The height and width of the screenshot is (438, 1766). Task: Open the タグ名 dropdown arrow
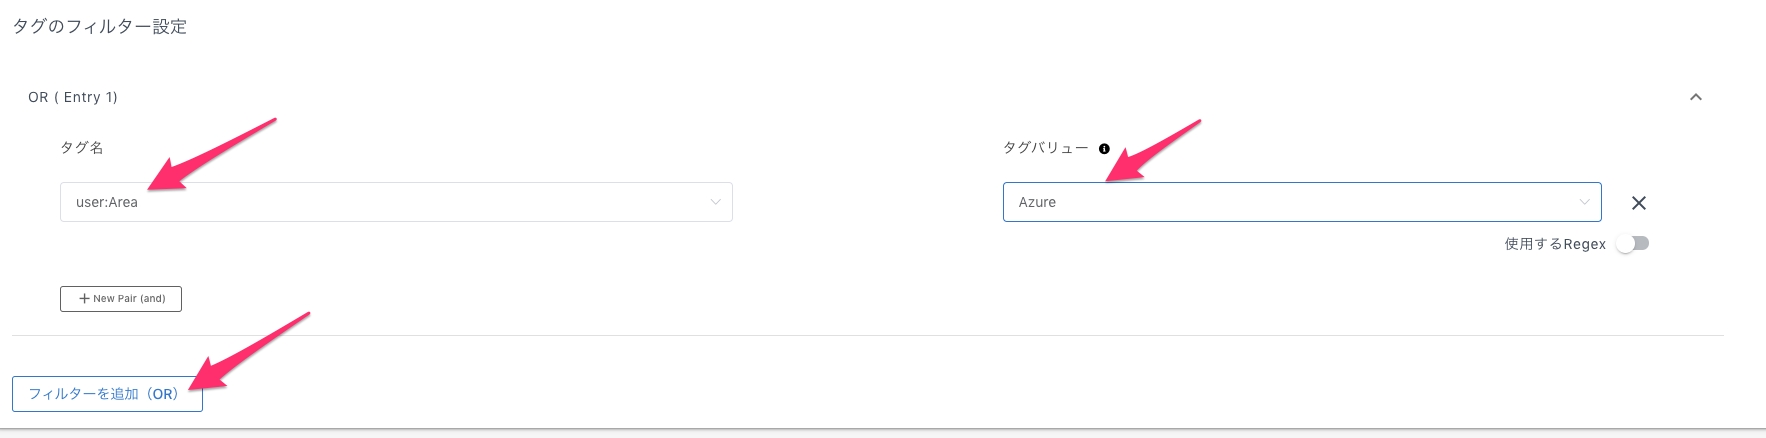click(x=715, y=202)
